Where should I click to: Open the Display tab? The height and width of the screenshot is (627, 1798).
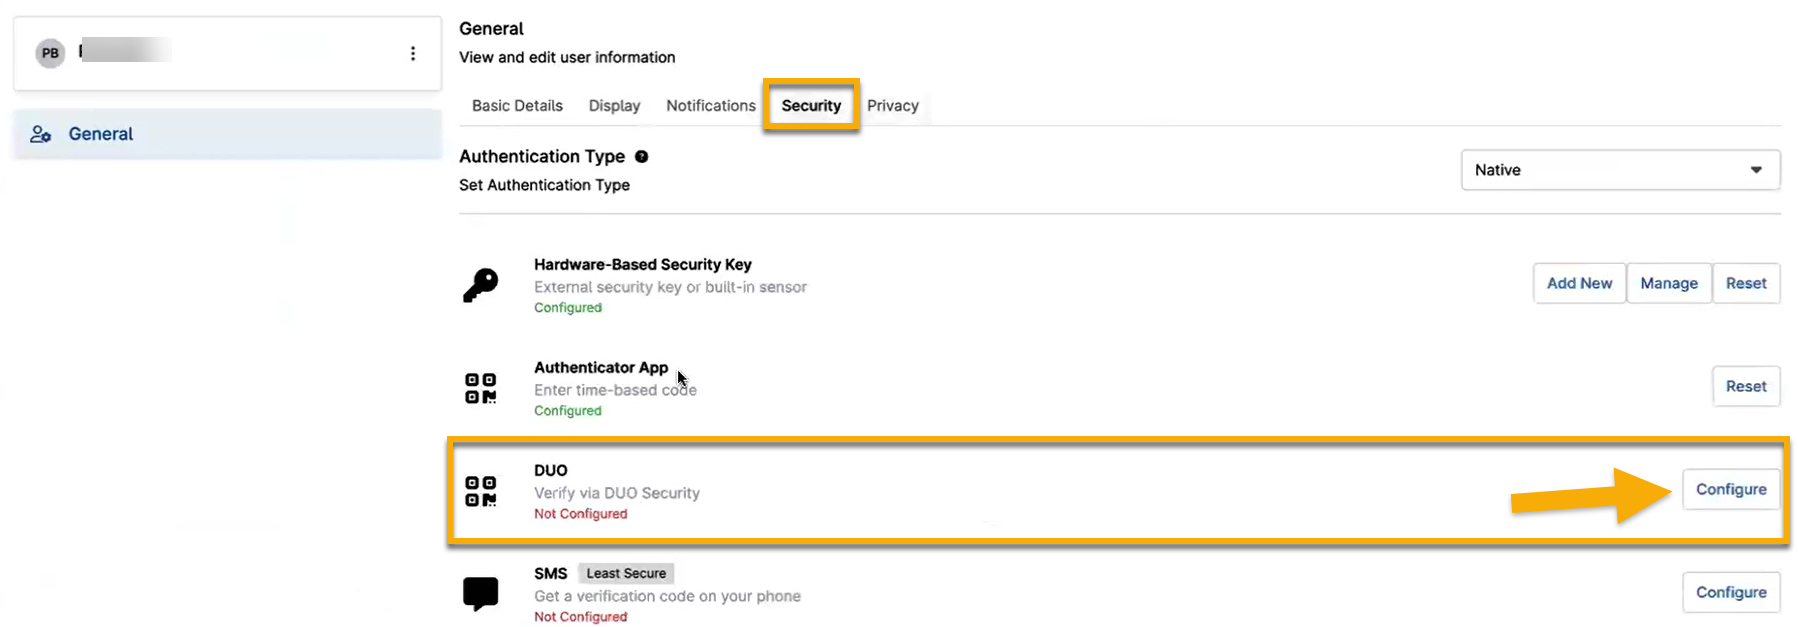tap(614, 106)
